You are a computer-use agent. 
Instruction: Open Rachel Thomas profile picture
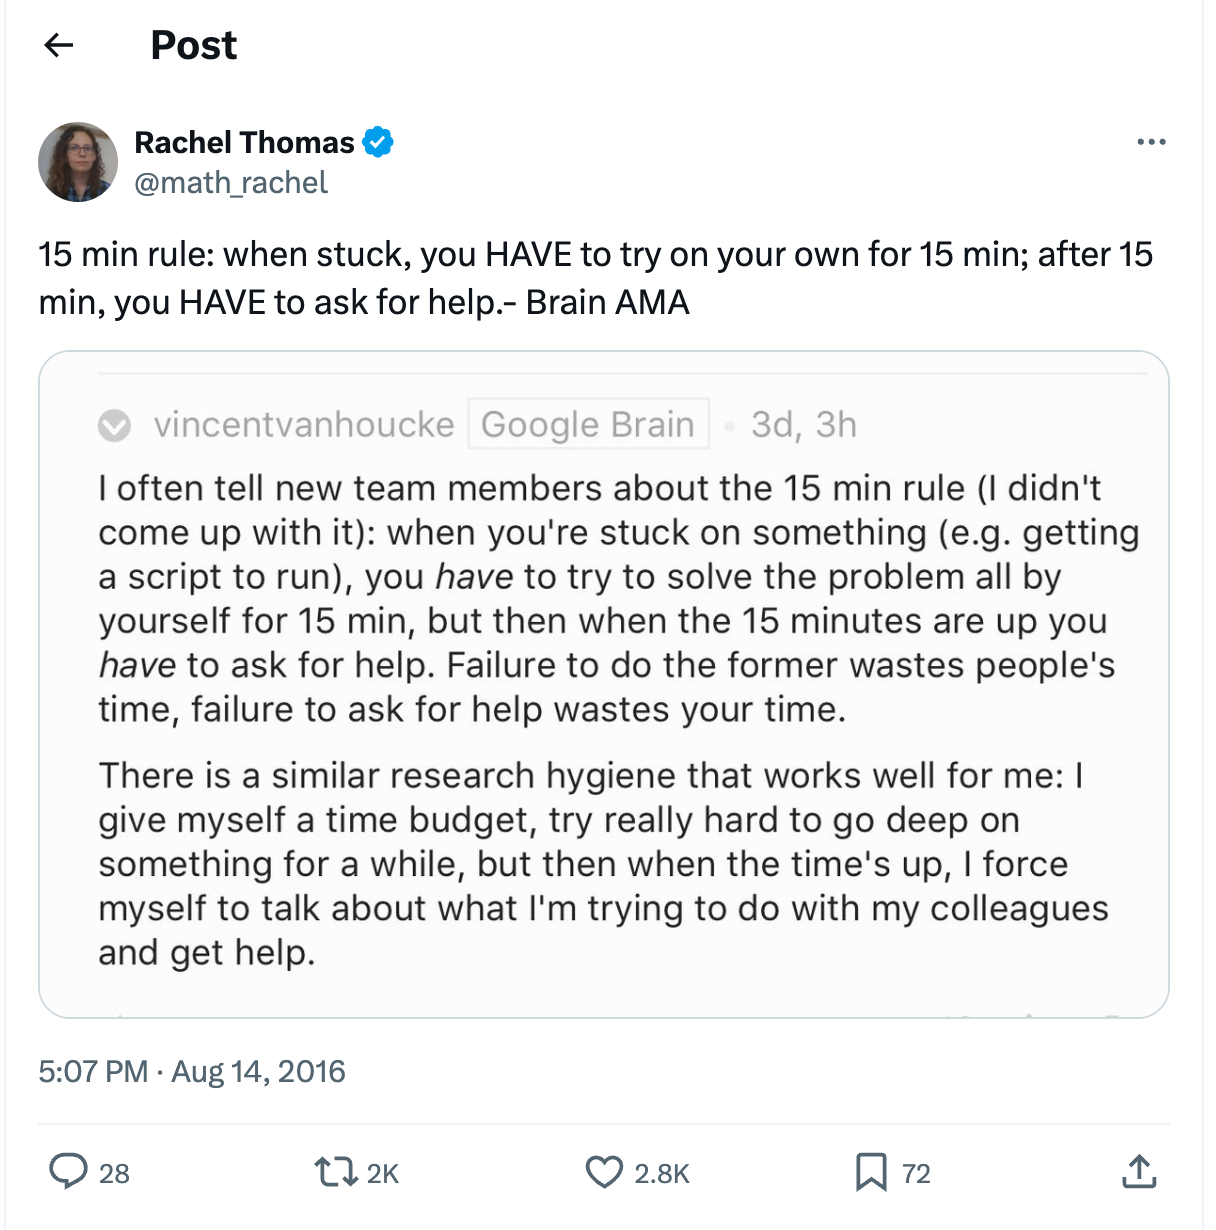(x=78, y=162)
